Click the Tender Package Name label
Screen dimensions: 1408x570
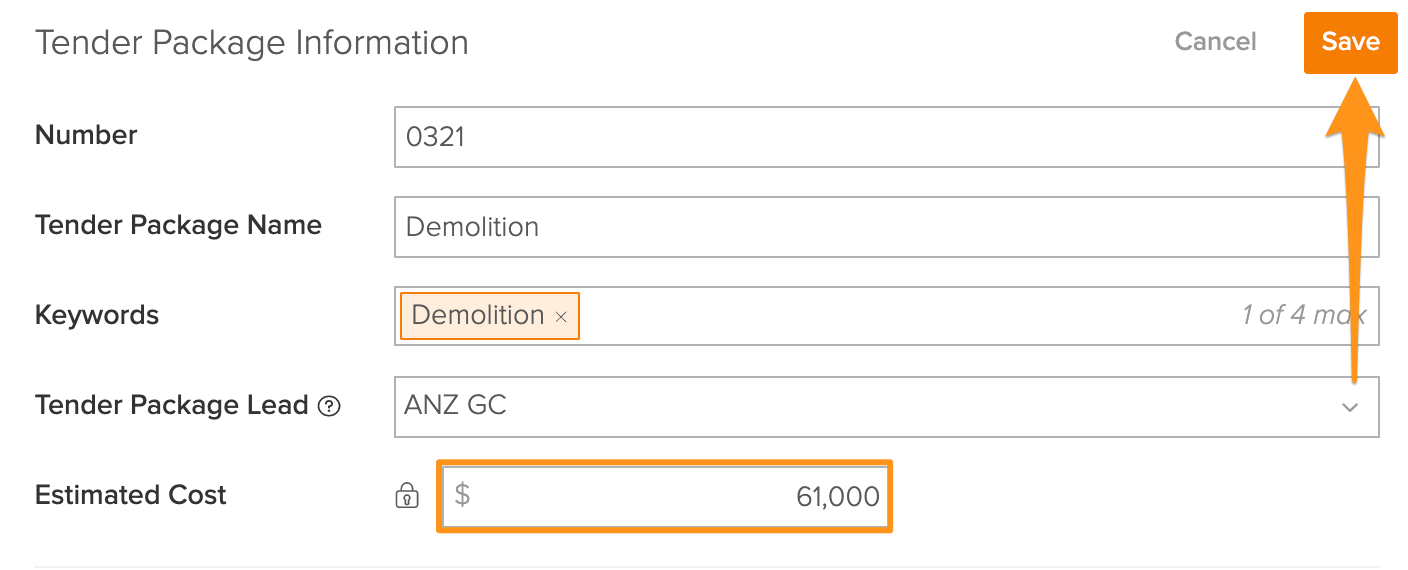[178, 226]
